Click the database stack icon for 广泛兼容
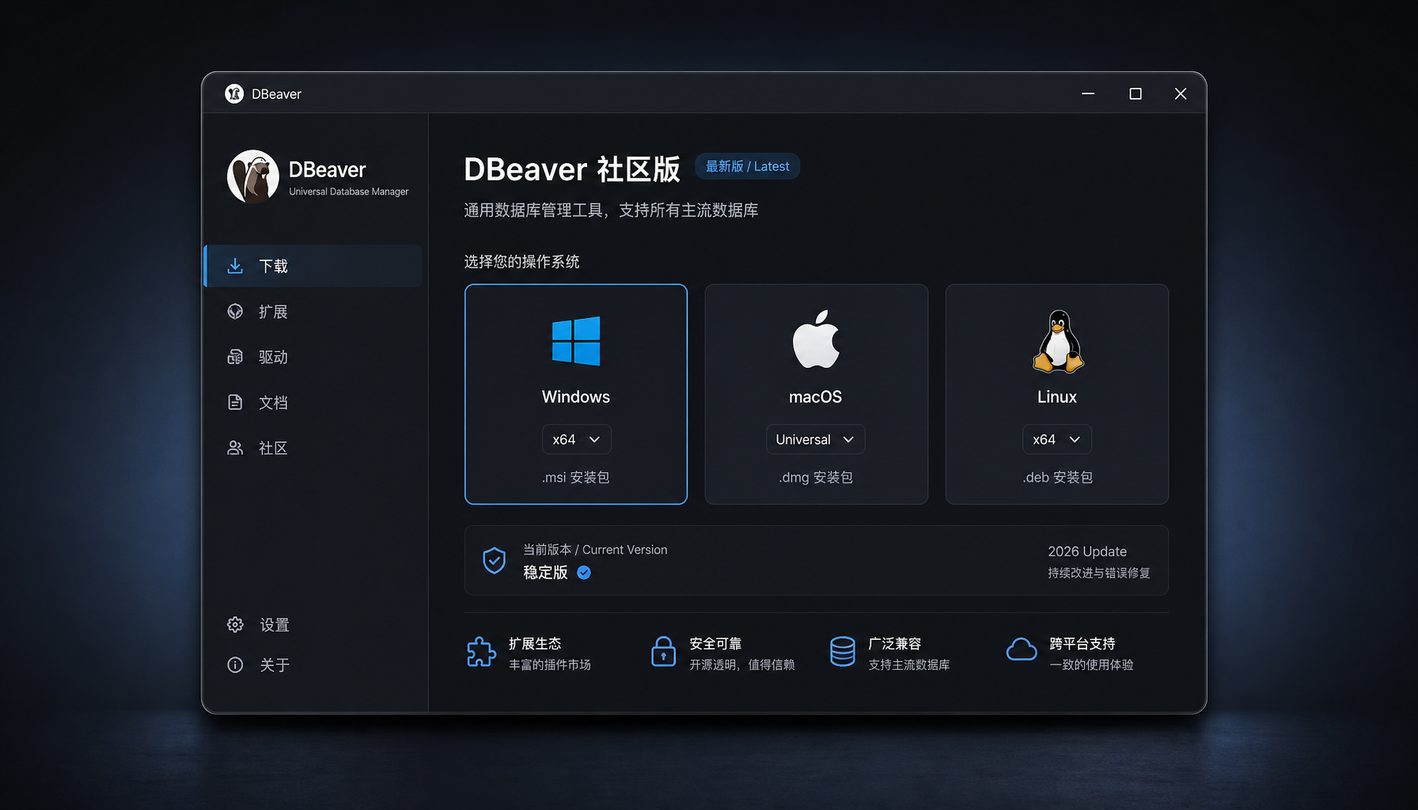 pyautogui.click(x=843, y=652)
